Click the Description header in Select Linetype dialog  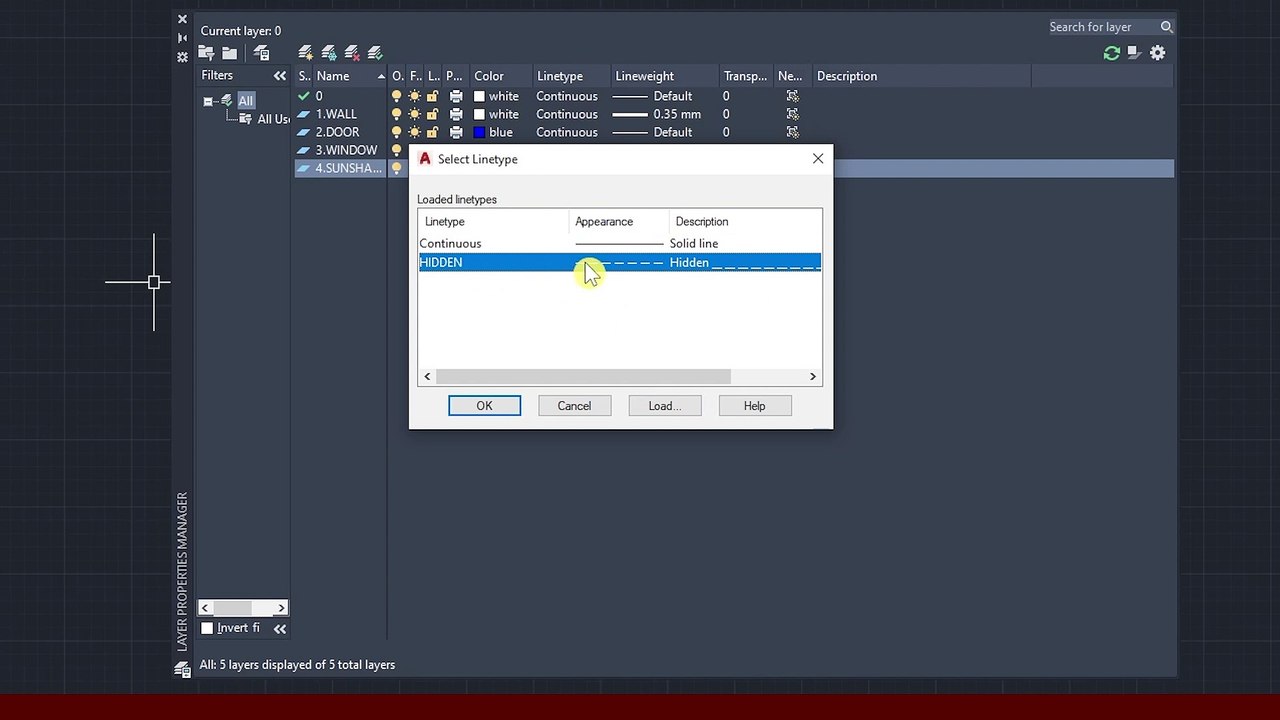(745, 222)
